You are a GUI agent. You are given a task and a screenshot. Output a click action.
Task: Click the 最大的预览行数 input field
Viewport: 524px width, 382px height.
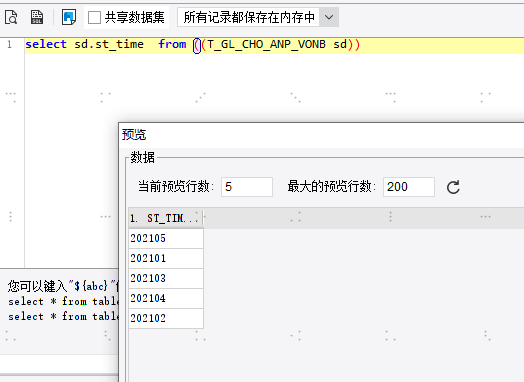[x=409, y=187]
